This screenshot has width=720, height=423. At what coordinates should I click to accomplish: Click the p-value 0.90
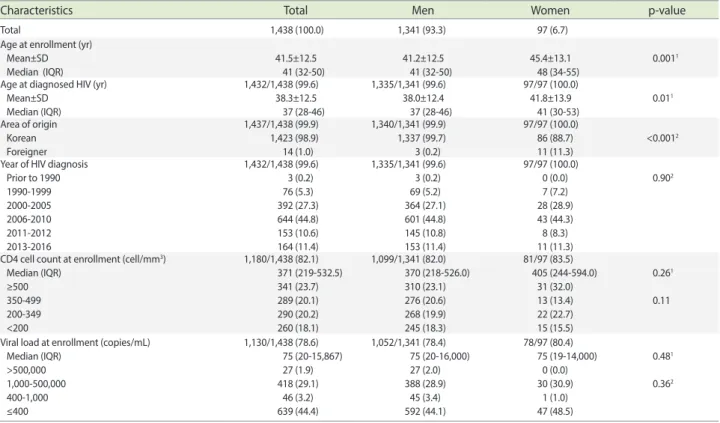point(663,178)
